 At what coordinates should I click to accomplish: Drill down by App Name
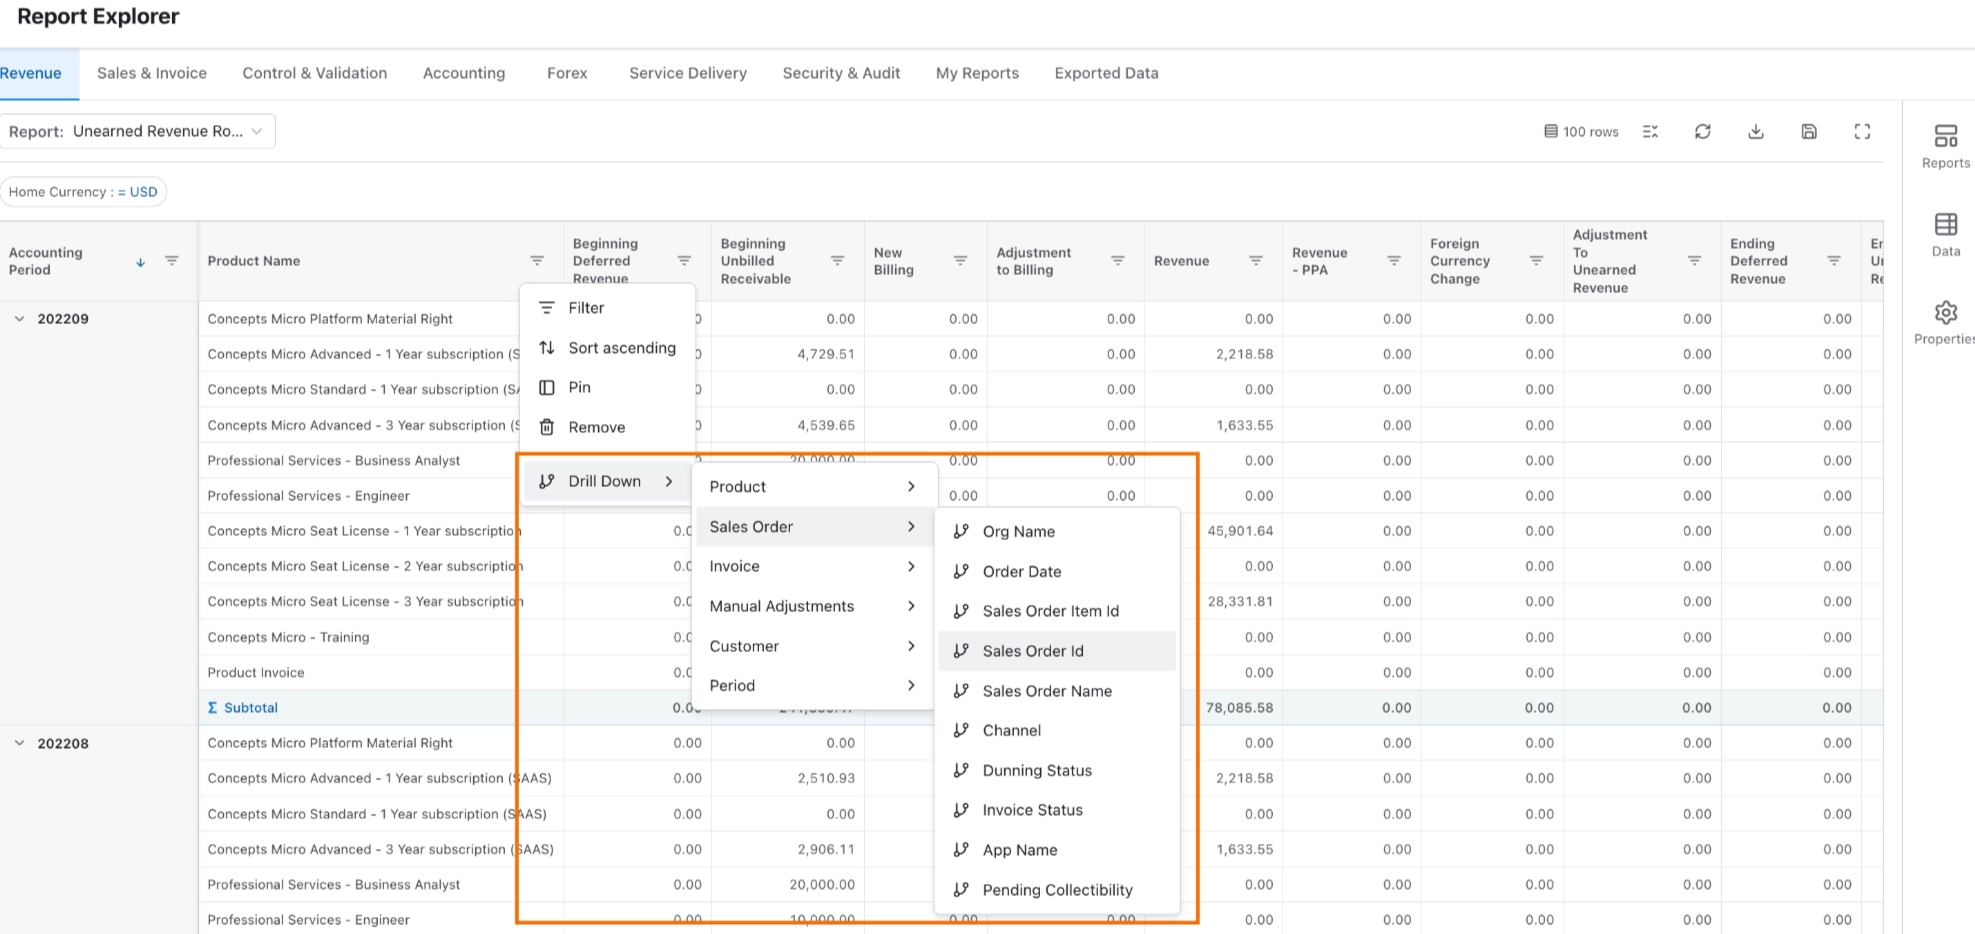pos(1057,850)
